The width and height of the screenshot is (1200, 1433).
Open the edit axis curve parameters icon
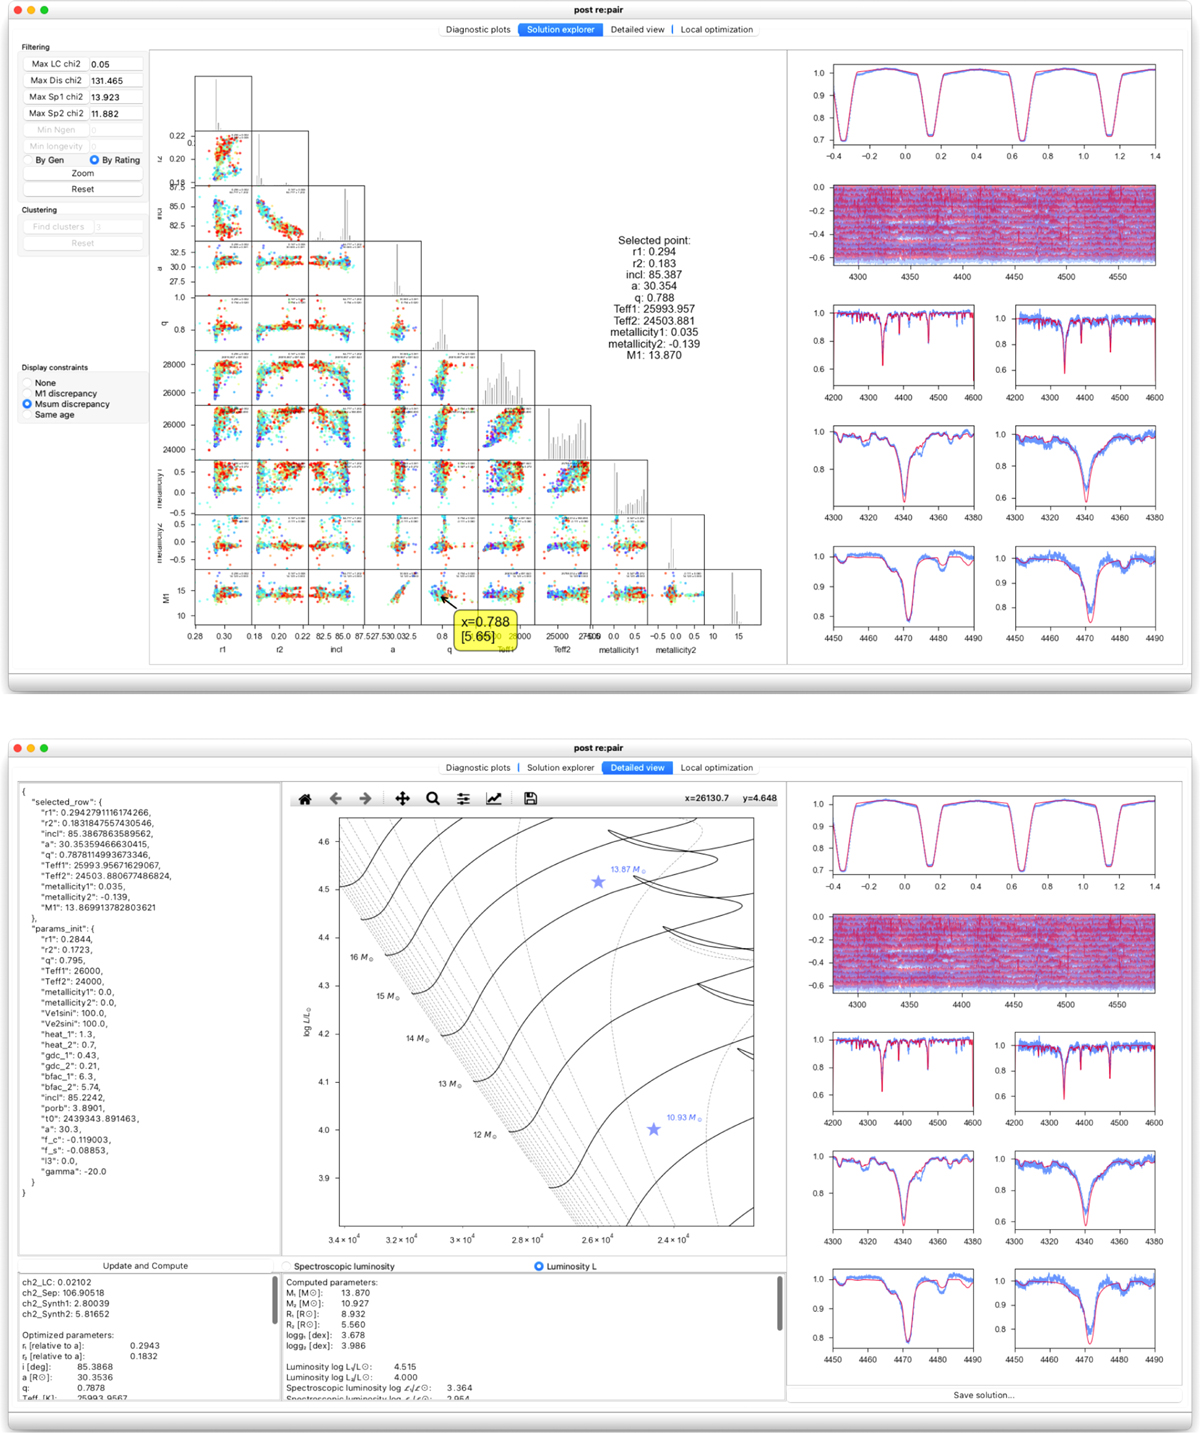(x=494, y=799)
